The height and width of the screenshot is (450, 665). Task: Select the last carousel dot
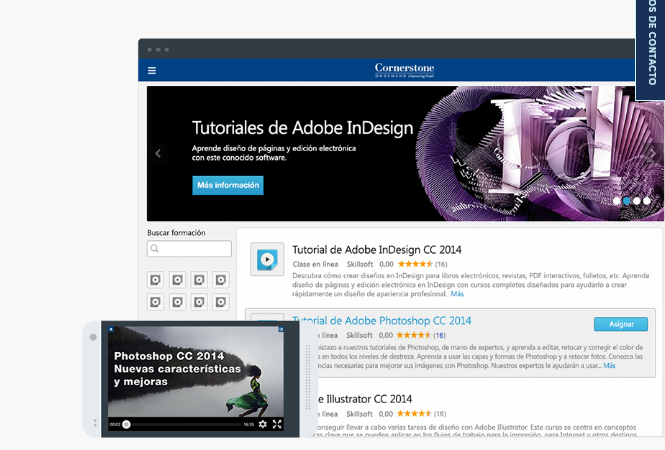click(x=647, y=201)
